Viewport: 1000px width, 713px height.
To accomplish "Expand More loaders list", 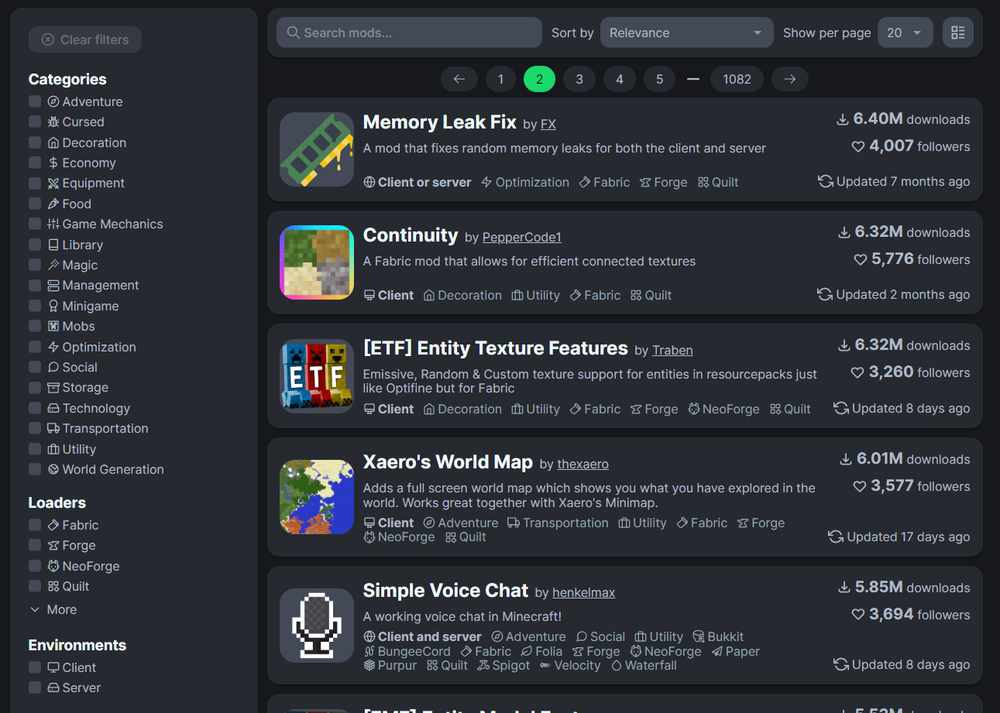I will (x=54, y=610).
